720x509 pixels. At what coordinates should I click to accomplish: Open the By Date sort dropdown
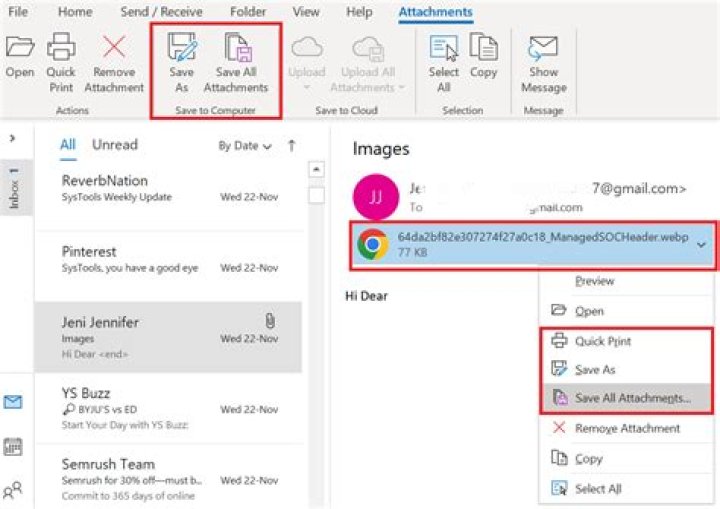(245, 146)
